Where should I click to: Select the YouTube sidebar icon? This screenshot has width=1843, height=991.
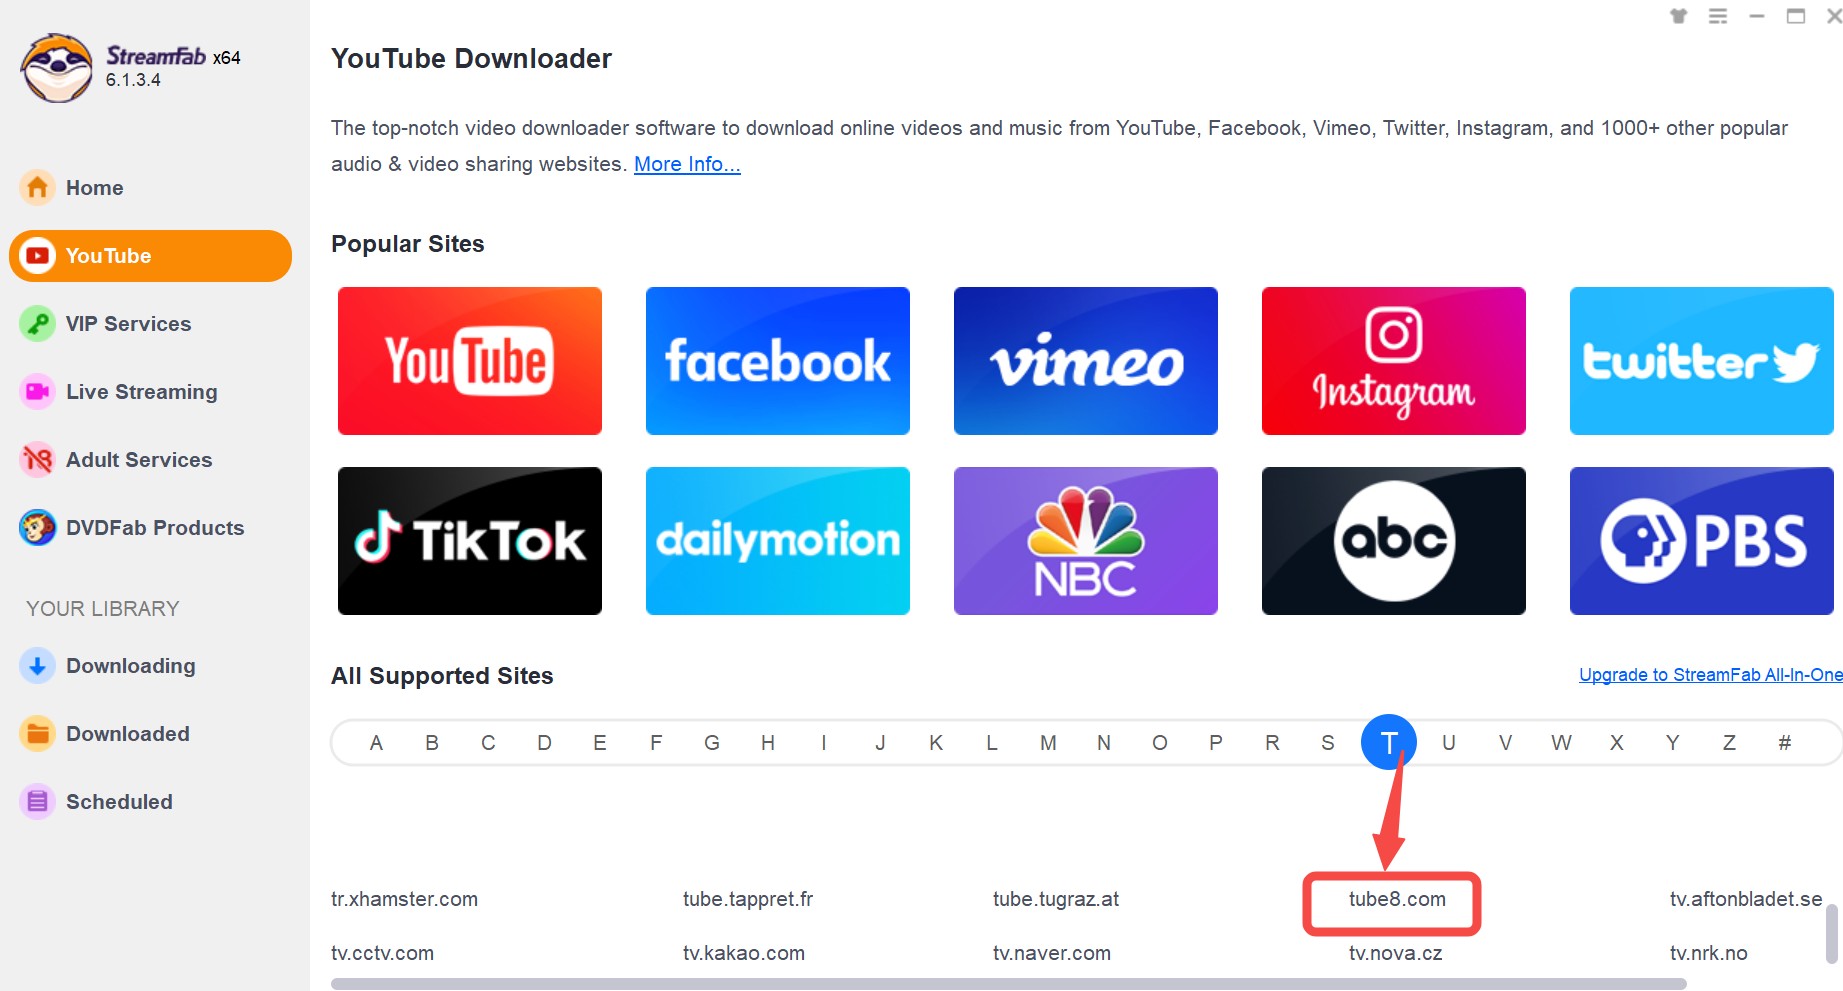pyautogui.click(x=37, y=256)
